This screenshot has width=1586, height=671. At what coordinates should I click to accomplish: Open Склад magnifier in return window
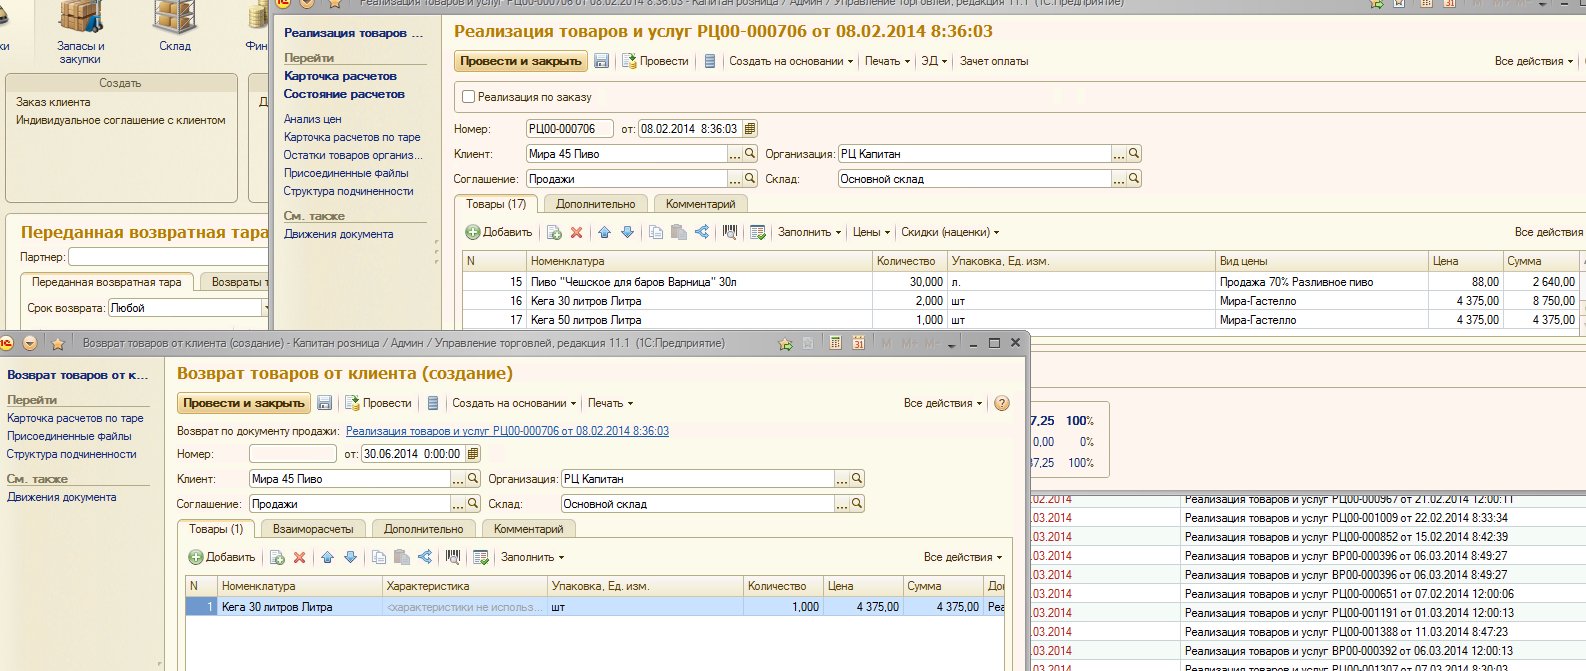(x=857, y=504)
